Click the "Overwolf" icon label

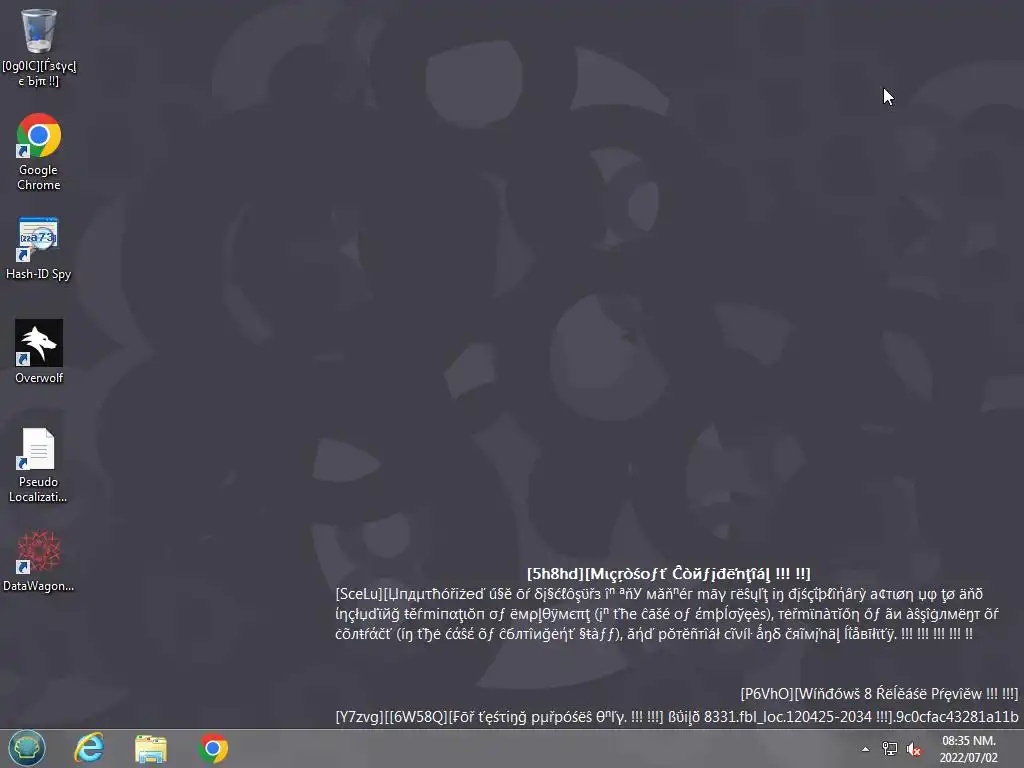[x=39, y=377]
